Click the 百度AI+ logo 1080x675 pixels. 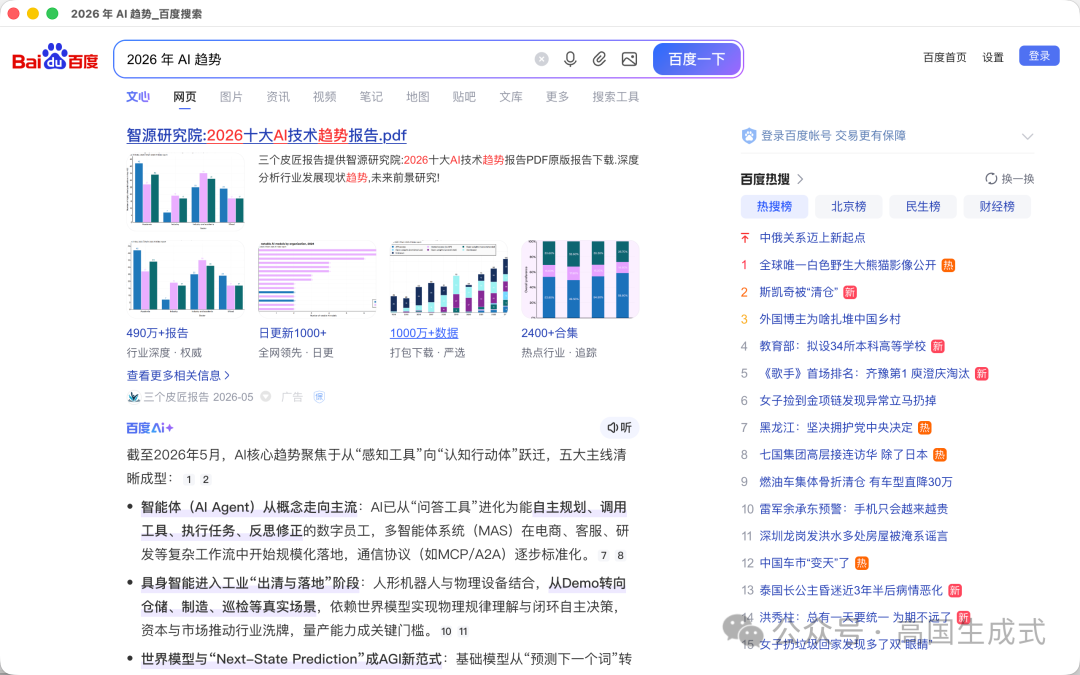149,428
